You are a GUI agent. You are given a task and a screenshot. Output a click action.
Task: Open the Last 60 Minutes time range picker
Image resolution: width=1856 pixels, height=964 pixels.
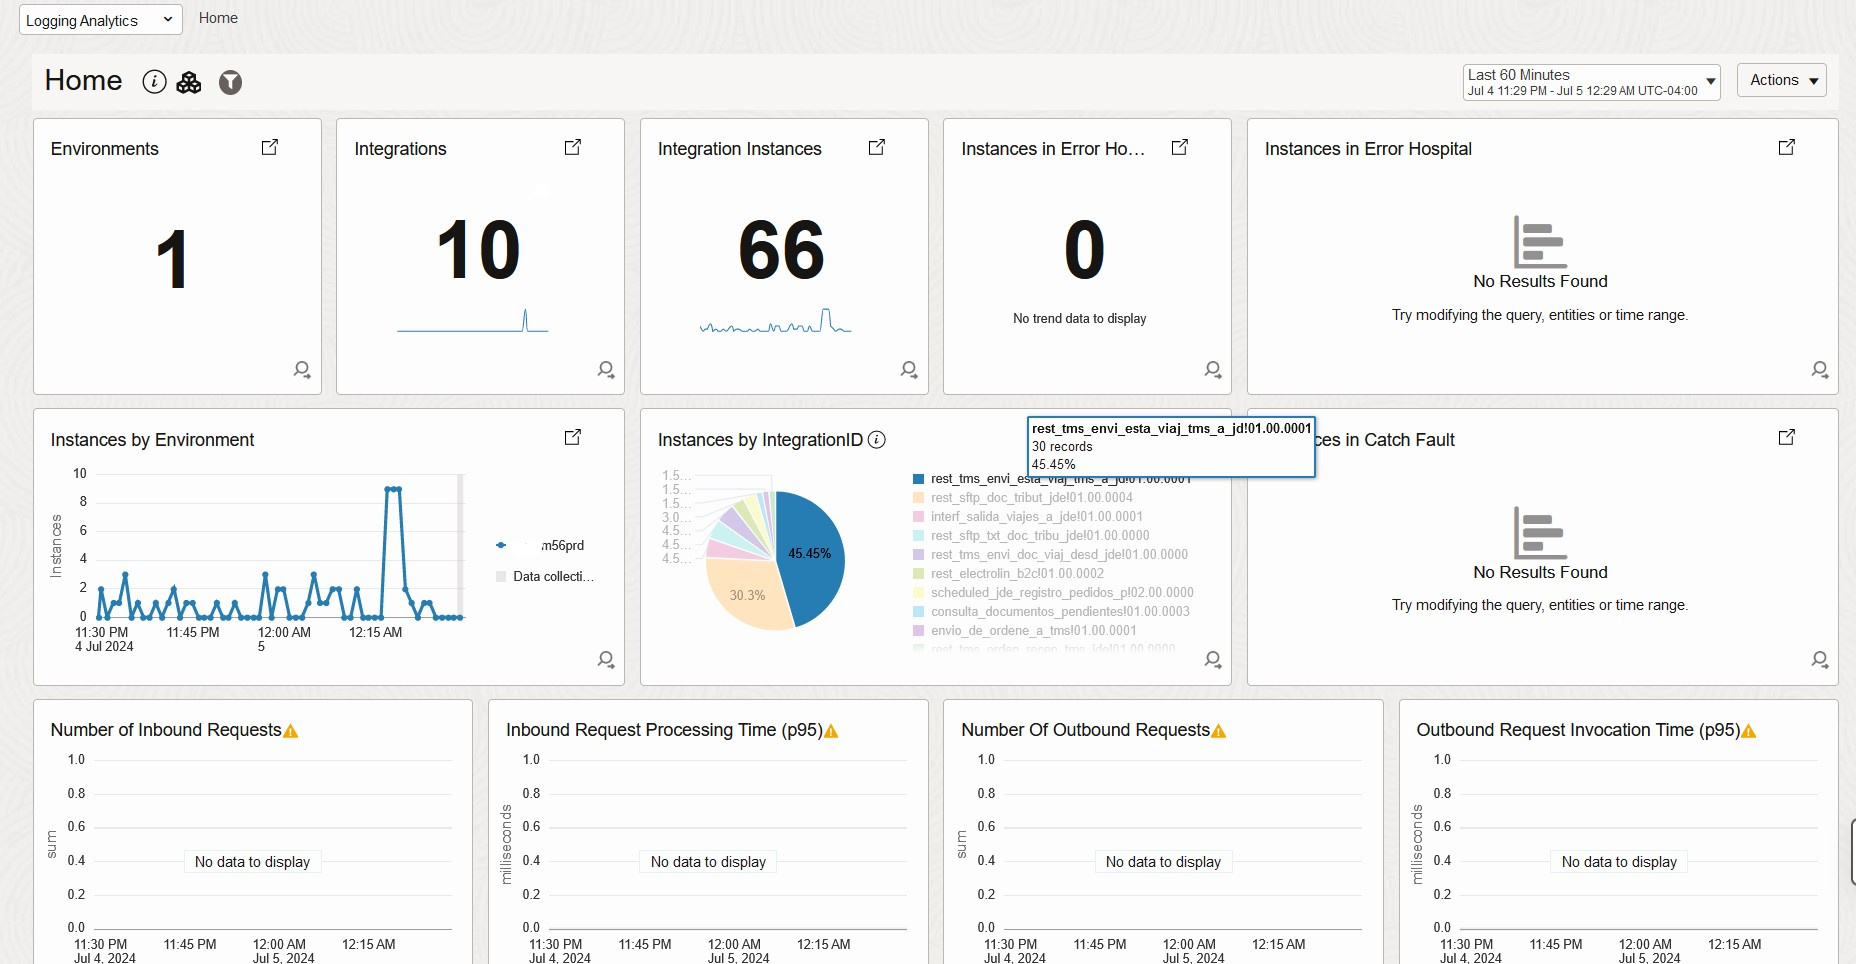click(x=1592, y=82)
